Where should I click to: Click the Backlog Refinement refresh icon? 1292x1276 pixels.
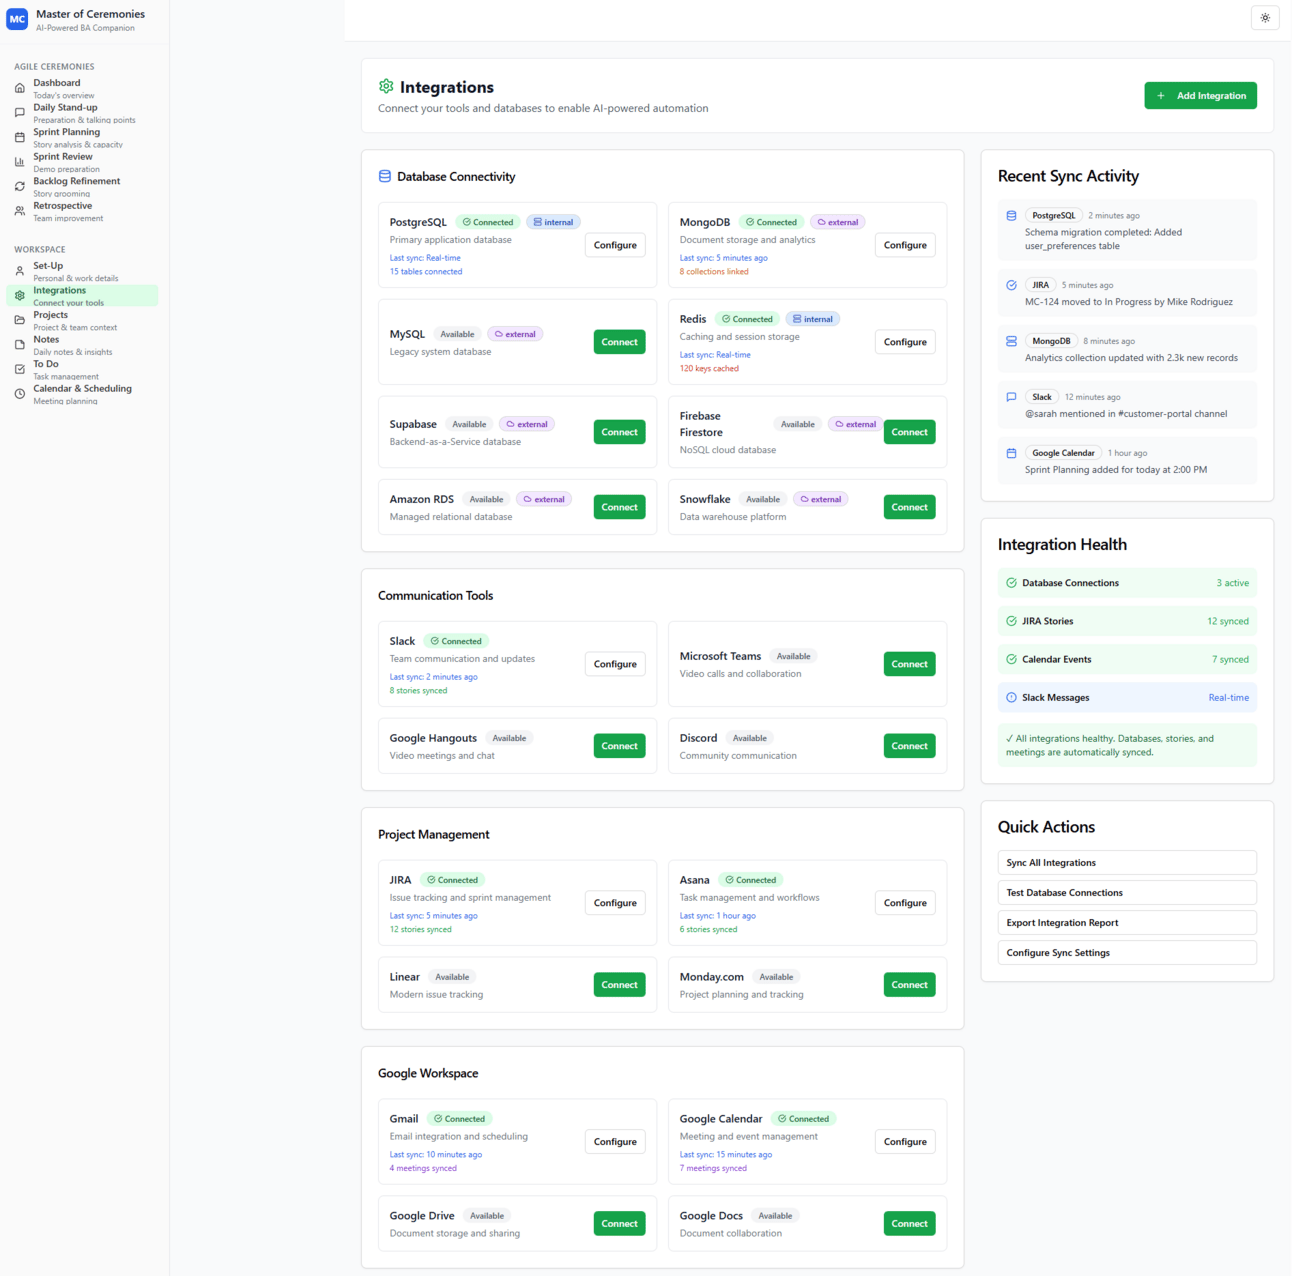(19, 186)
